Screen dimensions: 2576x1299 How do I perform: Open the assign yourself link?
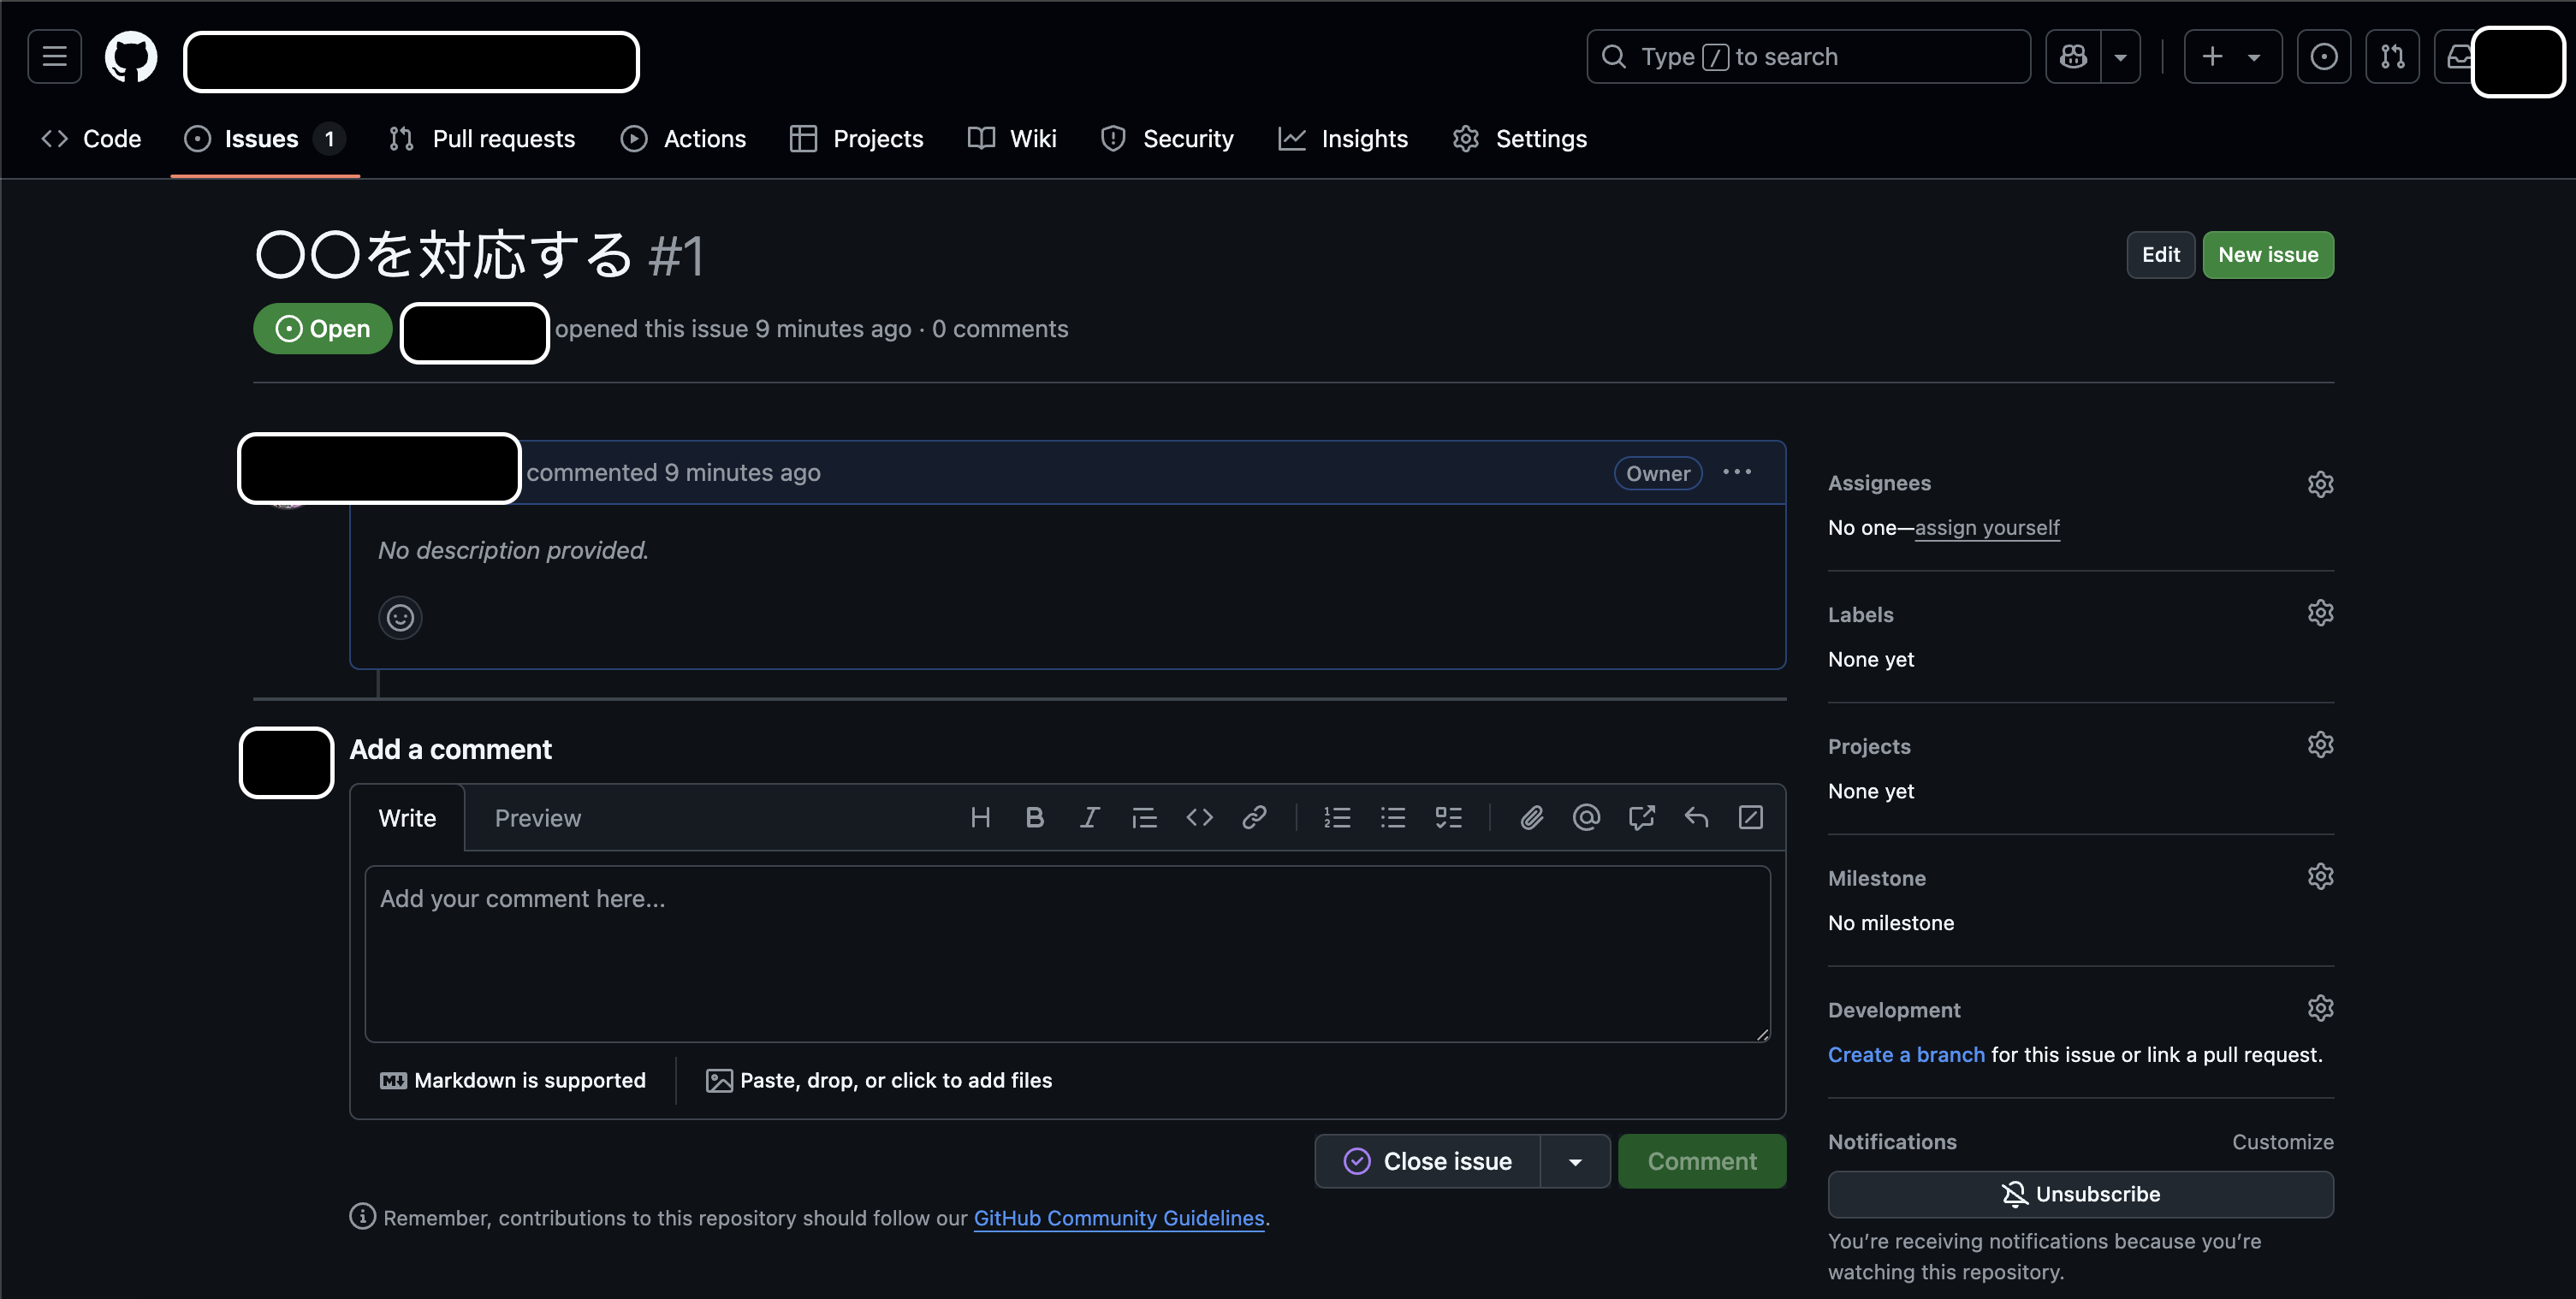(1987, 527)
